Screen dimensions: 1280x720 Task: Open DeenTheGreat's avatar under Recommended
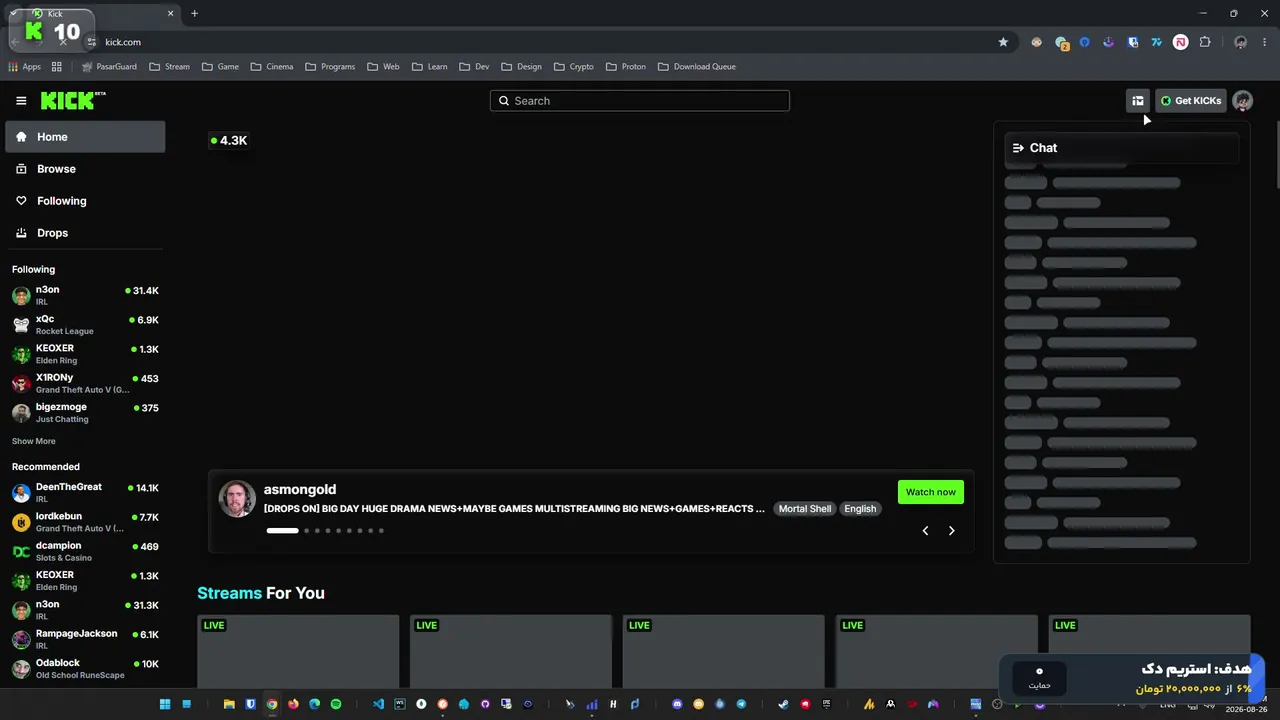click(21, 493)
